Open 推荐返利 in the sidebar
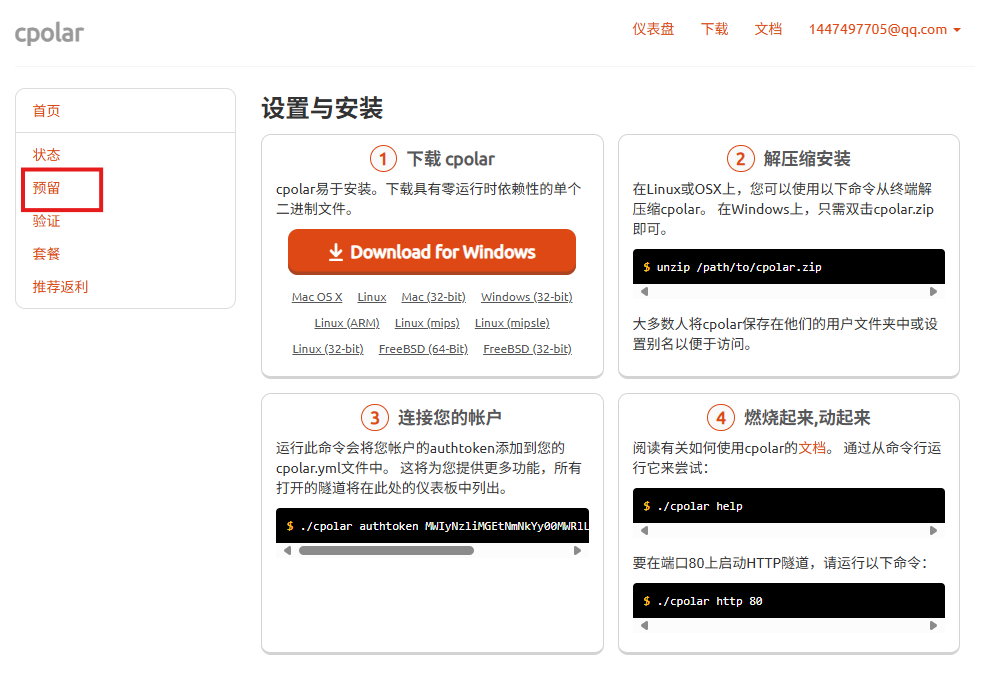The height and width of the screenshot is (674, 993). click(60, 287)
